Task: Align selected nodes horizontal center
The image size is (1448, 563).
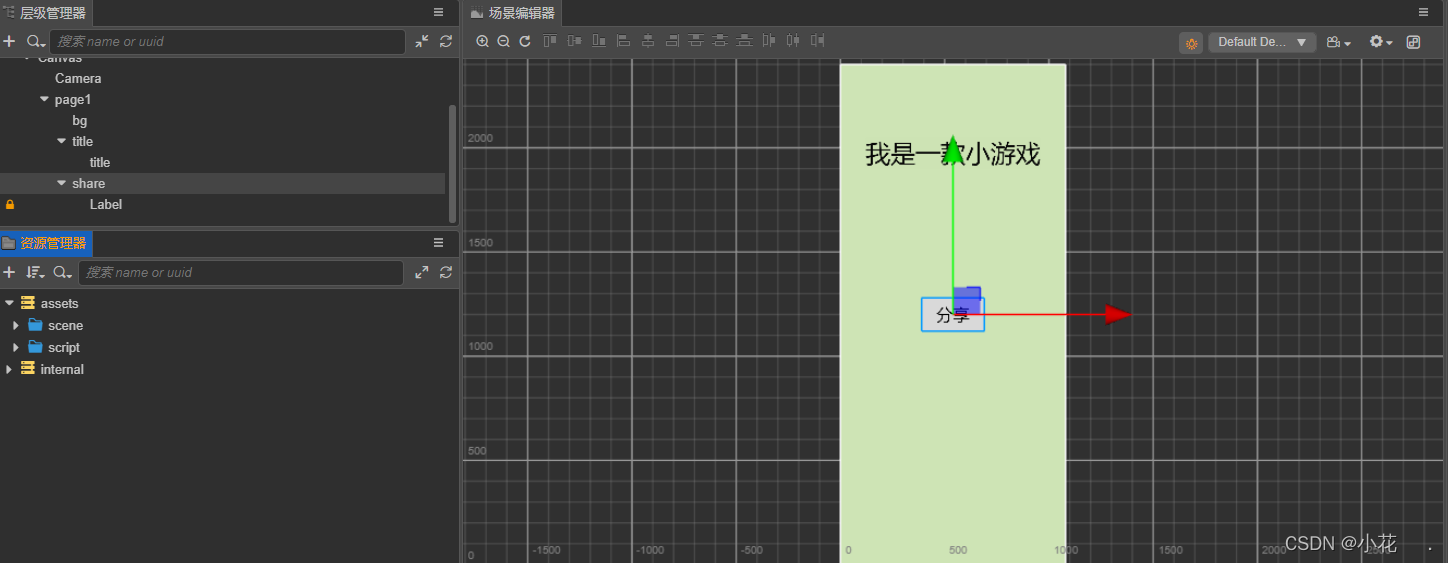Action: point(648,41)
